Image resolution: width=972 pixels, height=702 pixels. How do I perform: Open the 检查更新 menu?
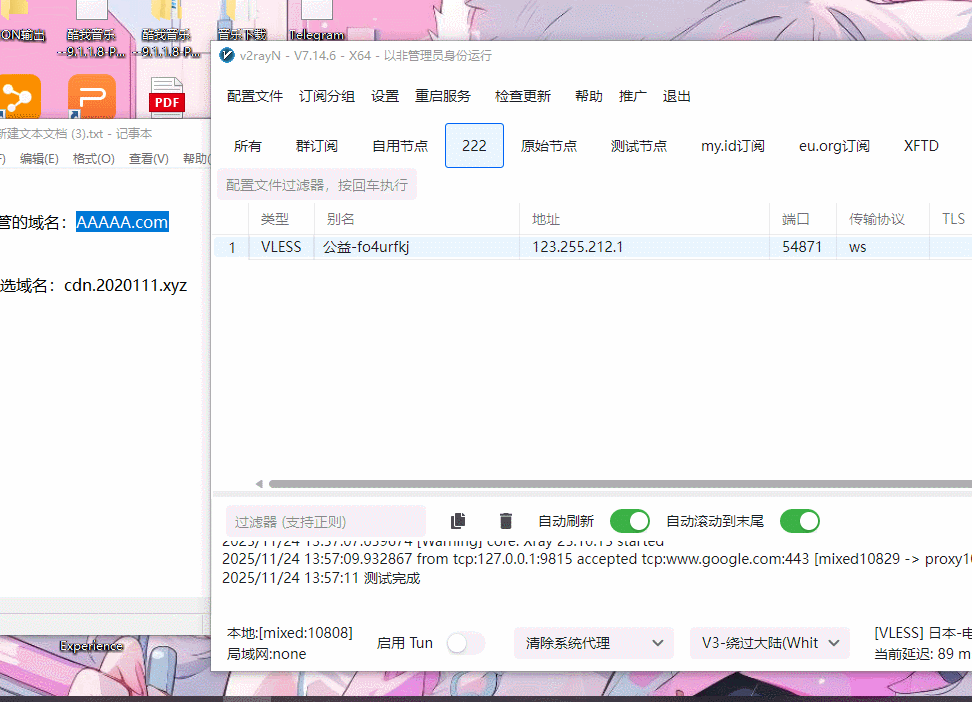click(523, 96)
